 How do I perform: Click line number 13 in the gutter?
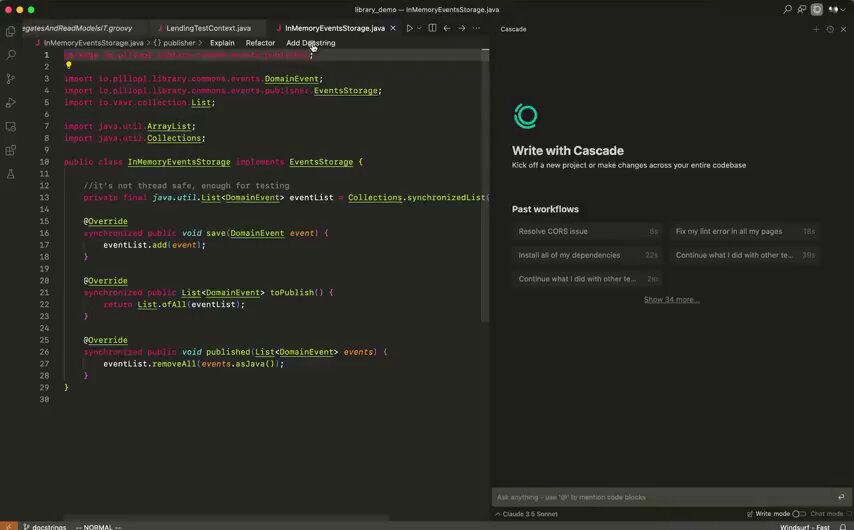point(44,197)
